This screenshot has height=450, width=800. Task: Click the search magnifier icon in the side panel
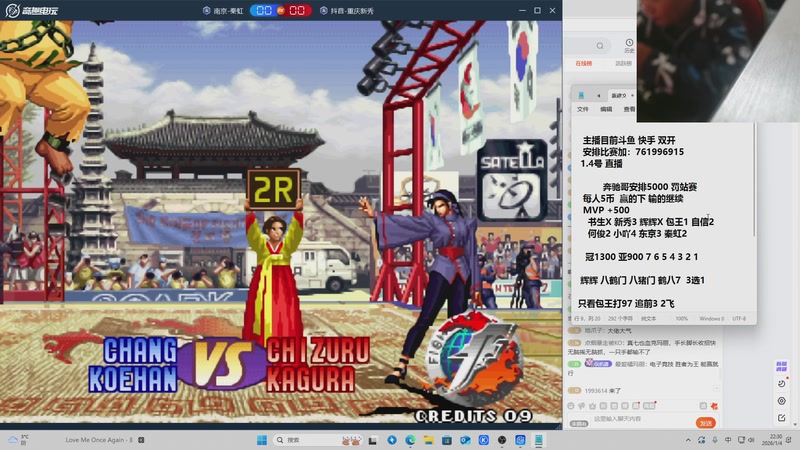[x=600, y=46]
